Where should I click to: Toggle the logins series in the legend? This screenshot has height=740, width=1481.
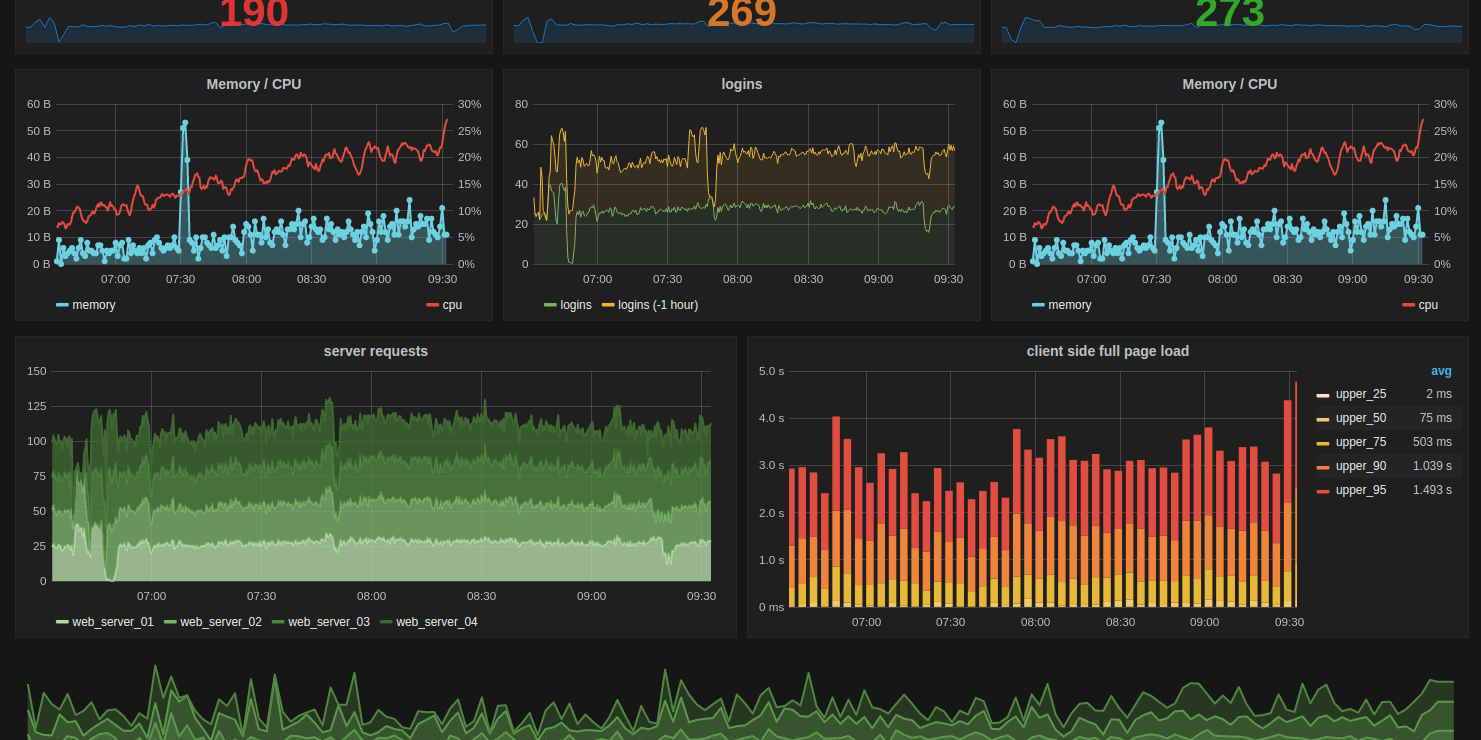tap(576, 305)
